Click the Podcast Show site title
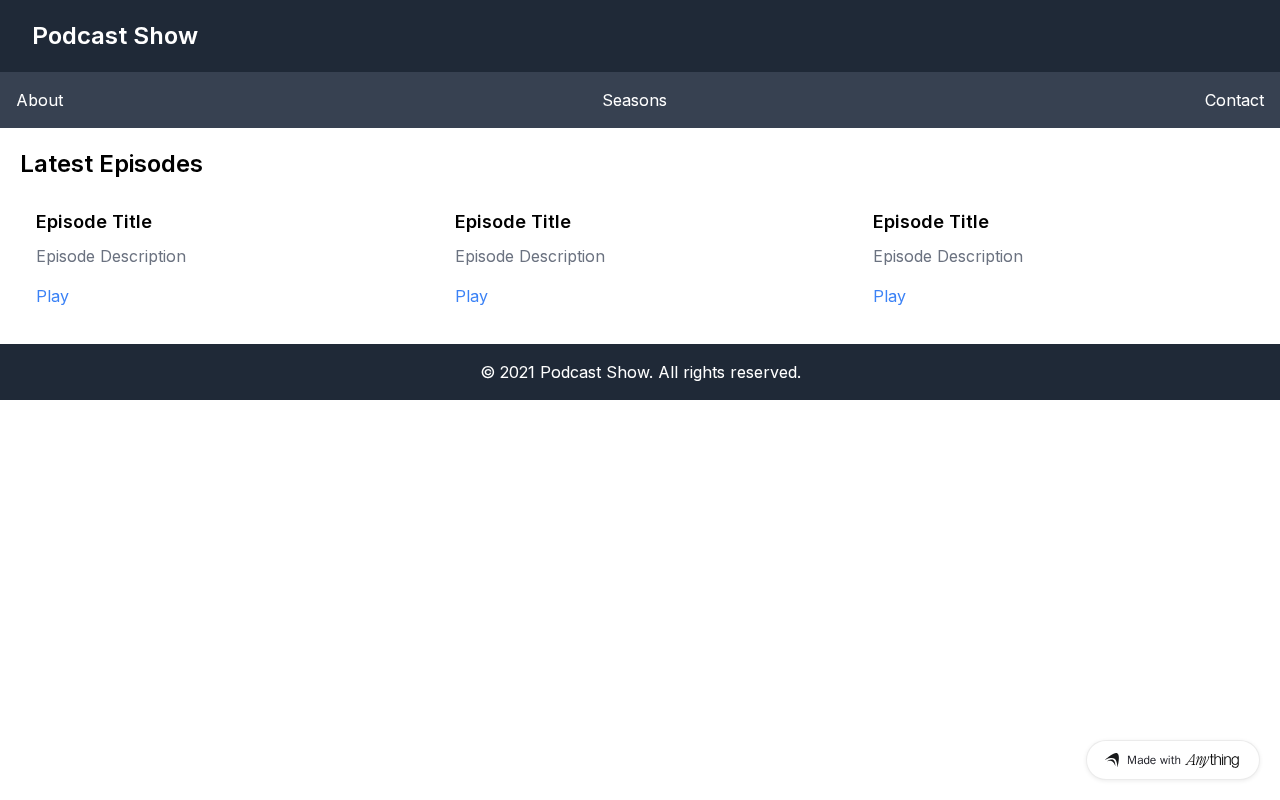The height and width of the screenshot is (800, 1280). tap(115, 36)
